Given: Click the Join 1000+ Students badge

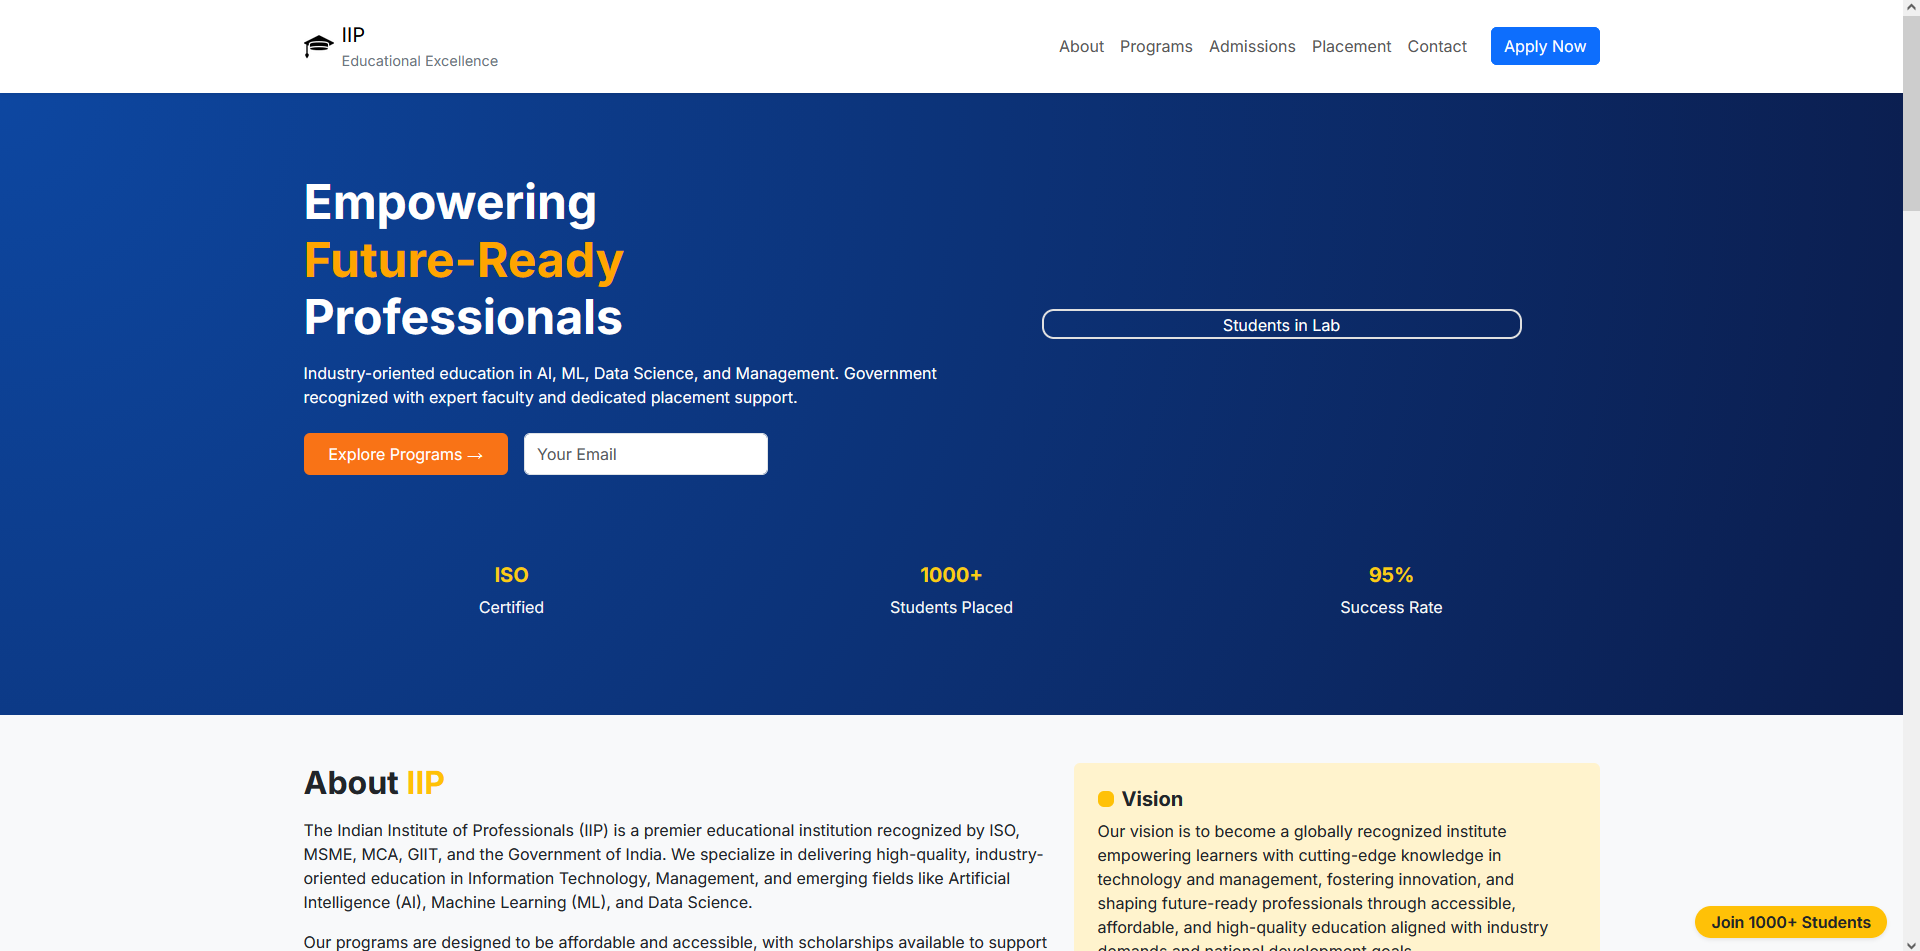Looking at the screenshot, I should pyautogui.click(x=1790, y=922).
